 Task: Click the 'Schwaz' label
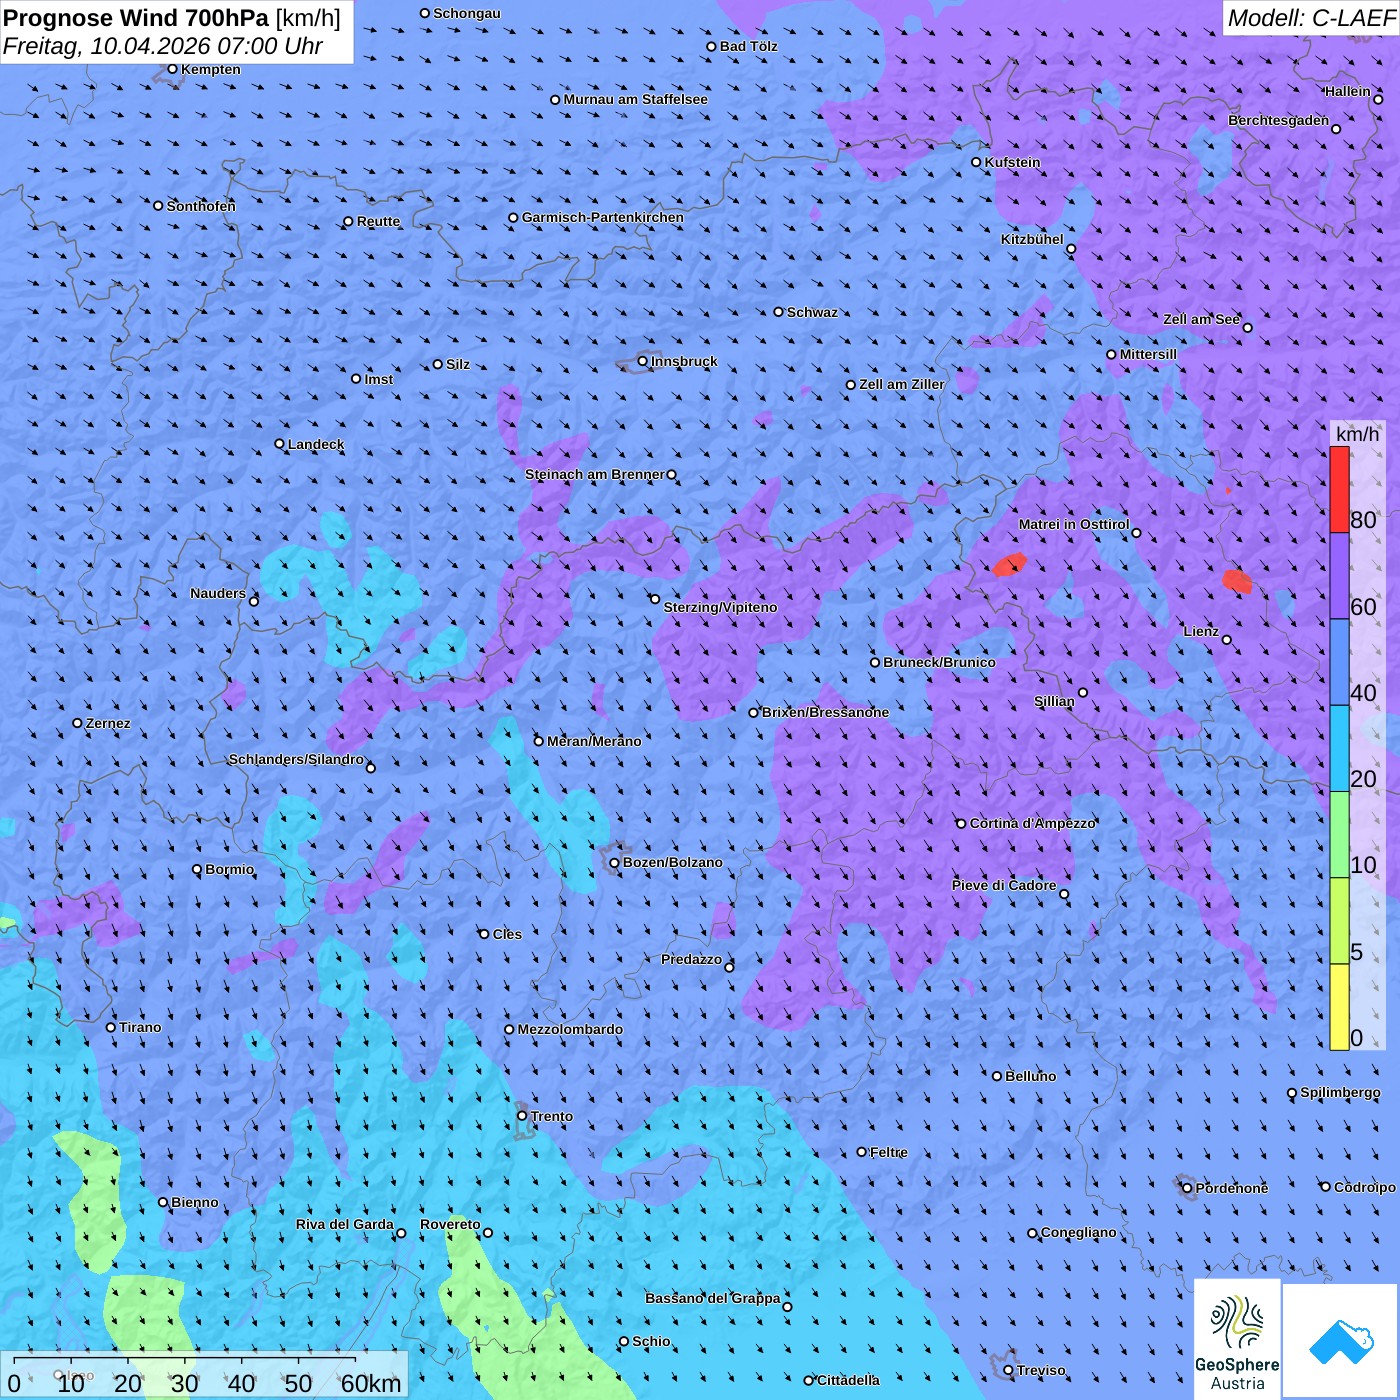tap(812, 312)
